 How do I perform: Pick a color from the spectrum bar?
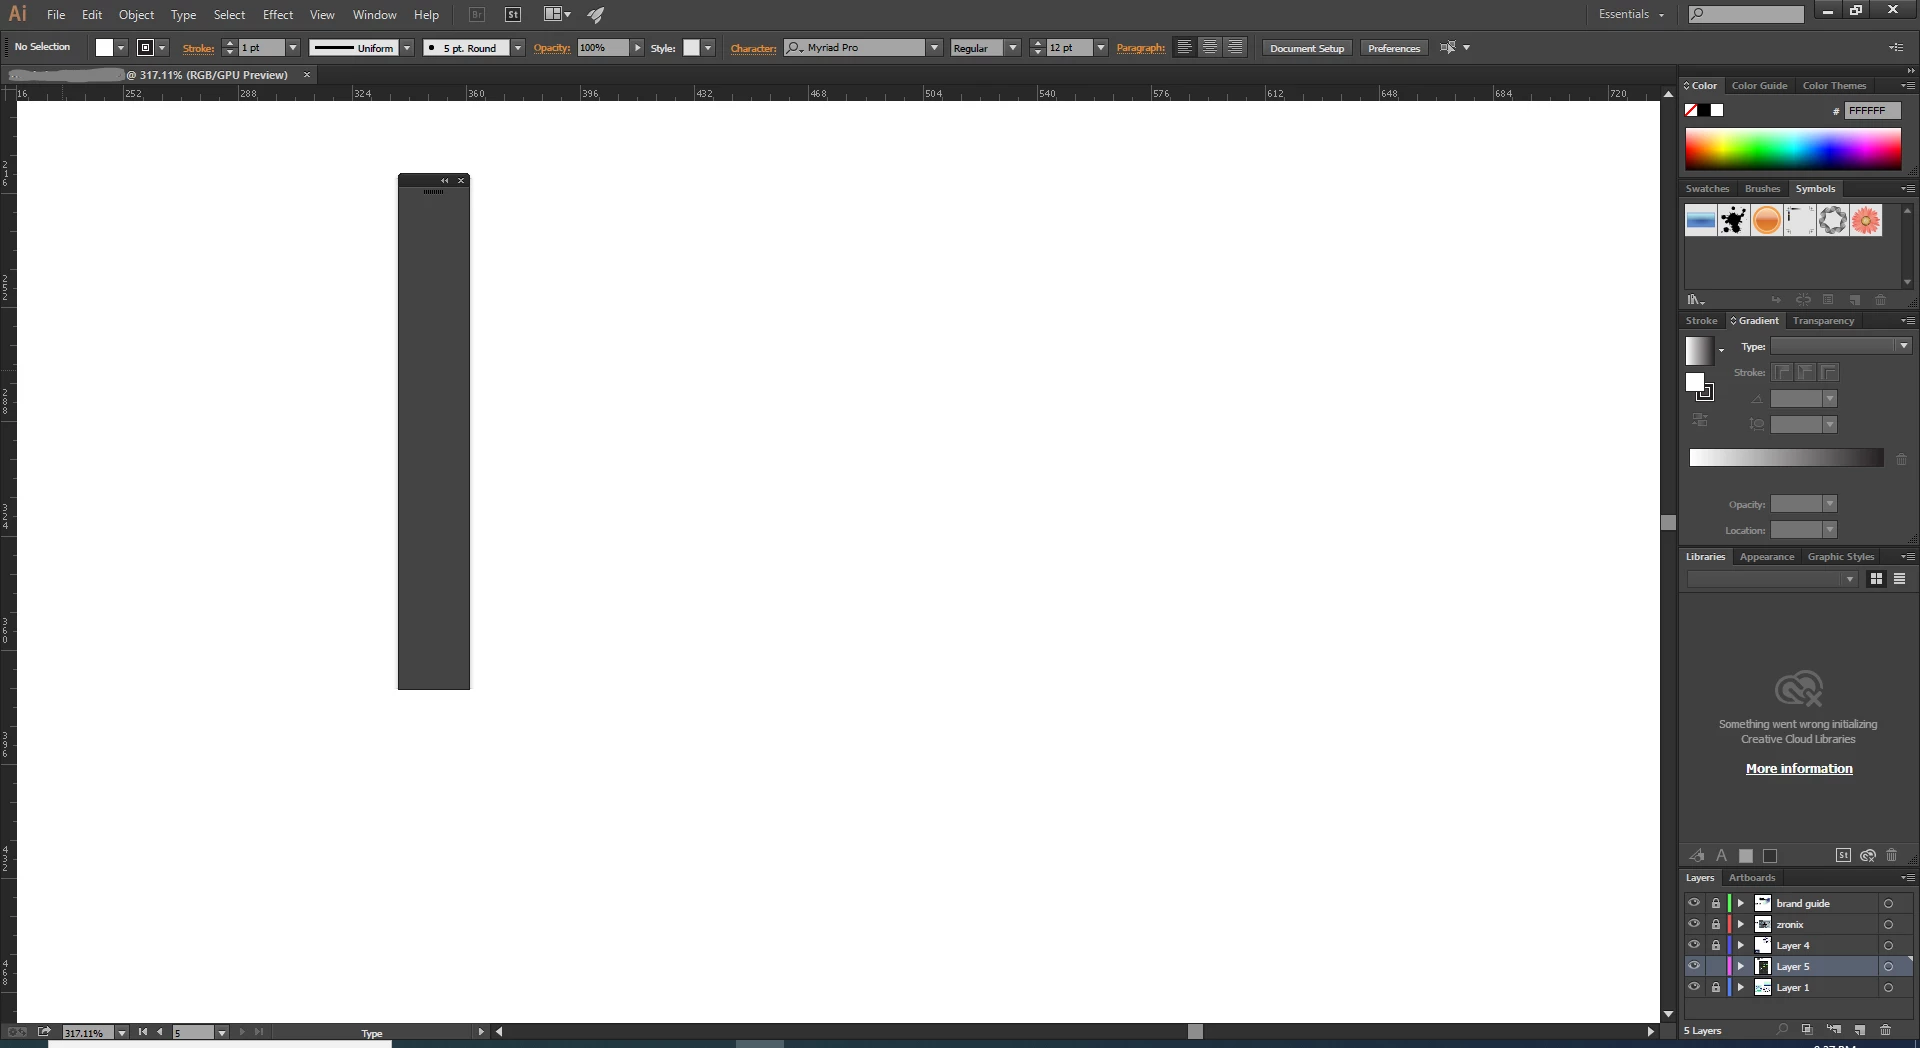click(x=1793, y=149)
